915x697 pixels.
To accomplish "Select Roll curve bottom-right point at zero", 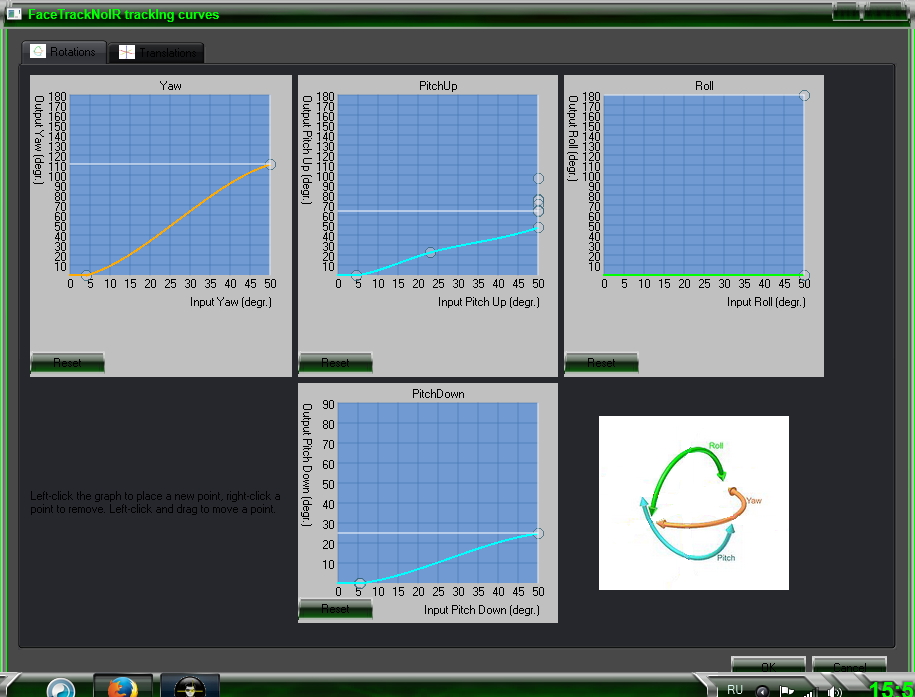I will (x=804, y=275).
